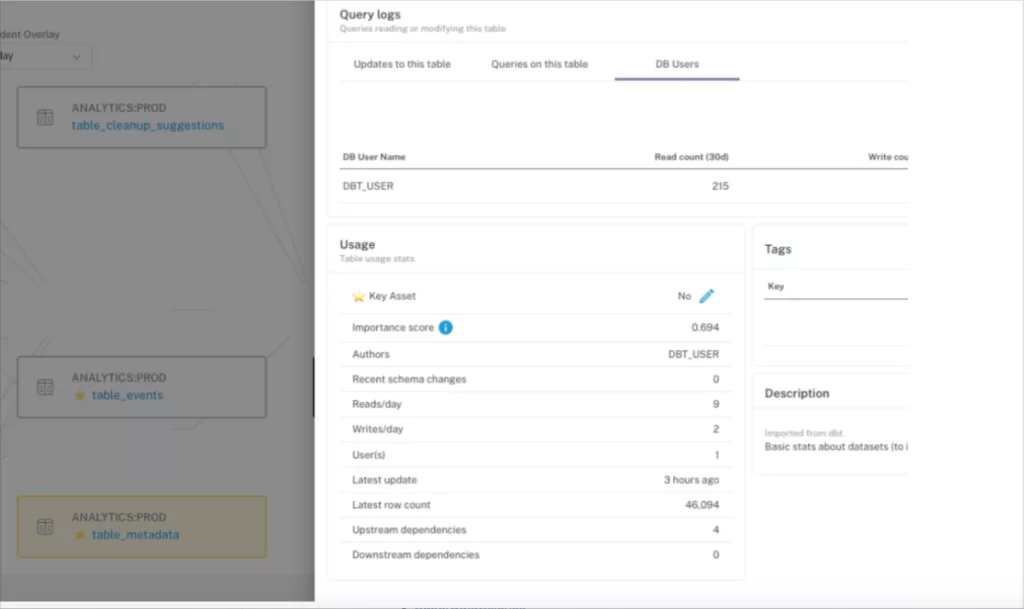The width and height of the screenshot is (1024, 609).
Task: Click the star icon beside table_metadata
Action: point(80,535)
